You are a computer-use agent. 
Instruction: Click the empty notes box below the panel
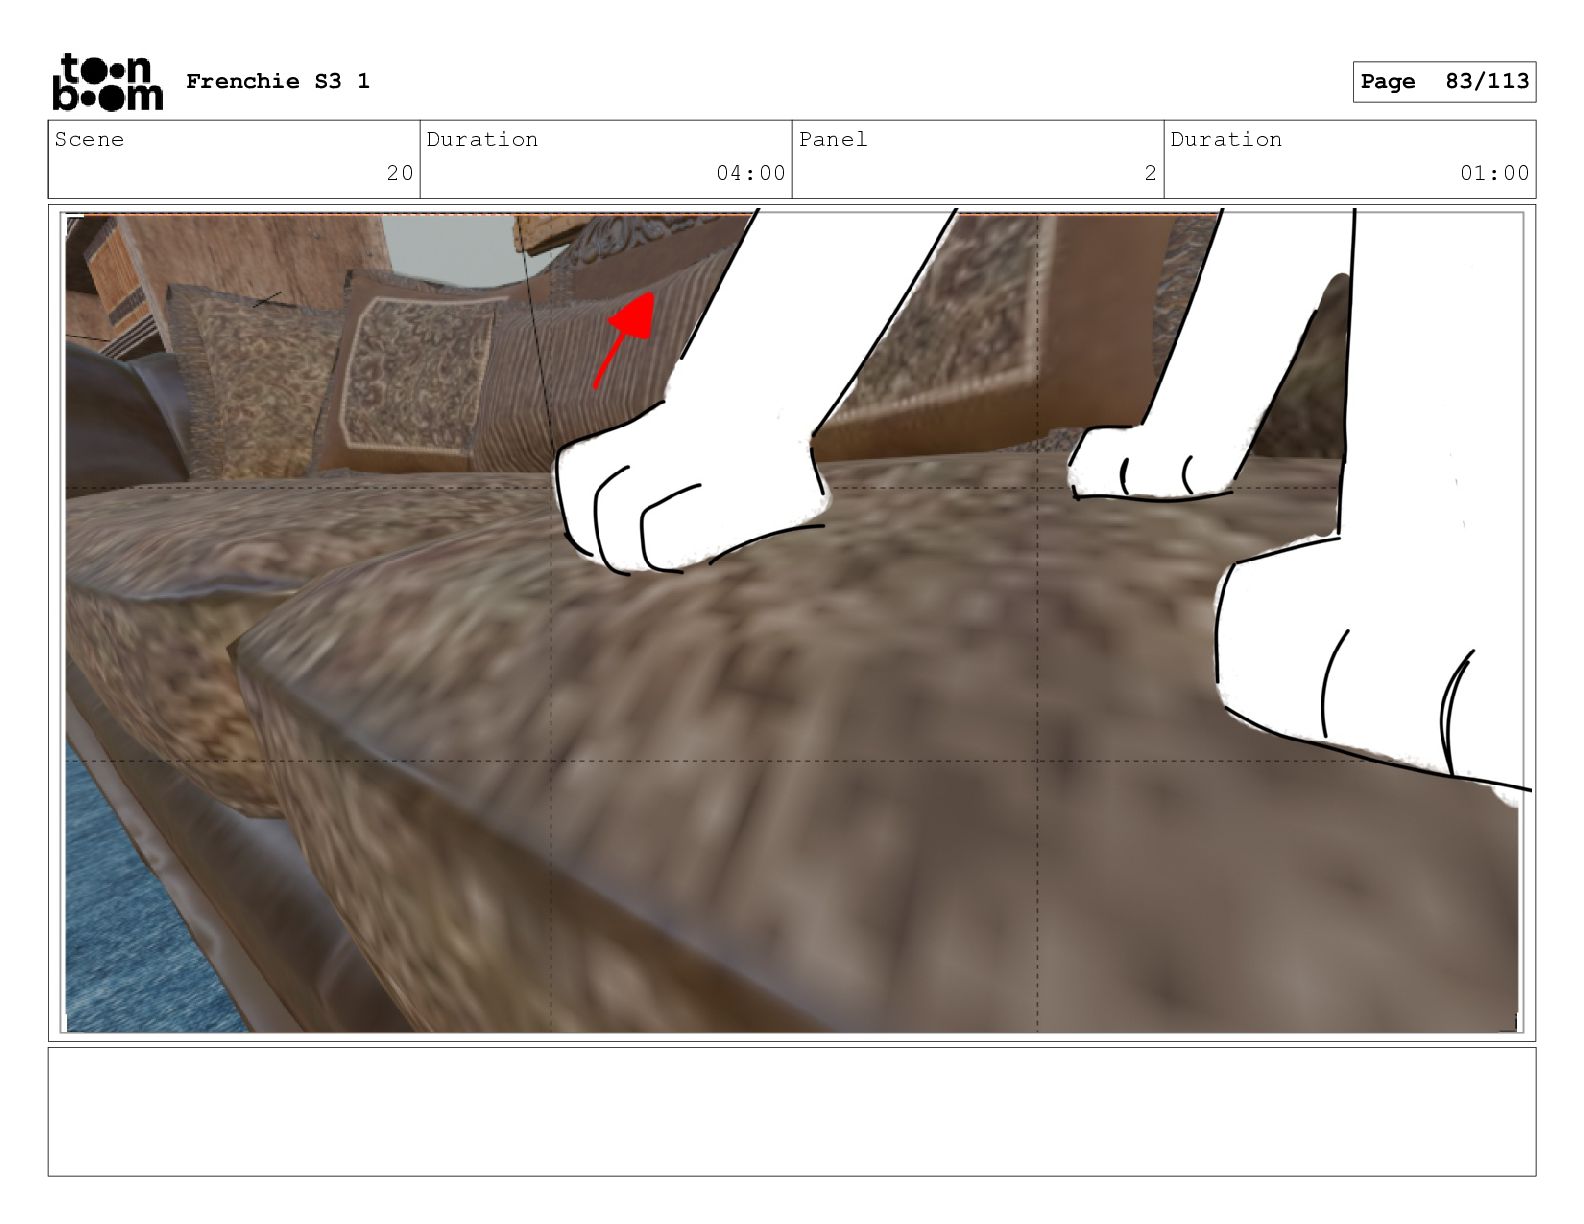792,1111
